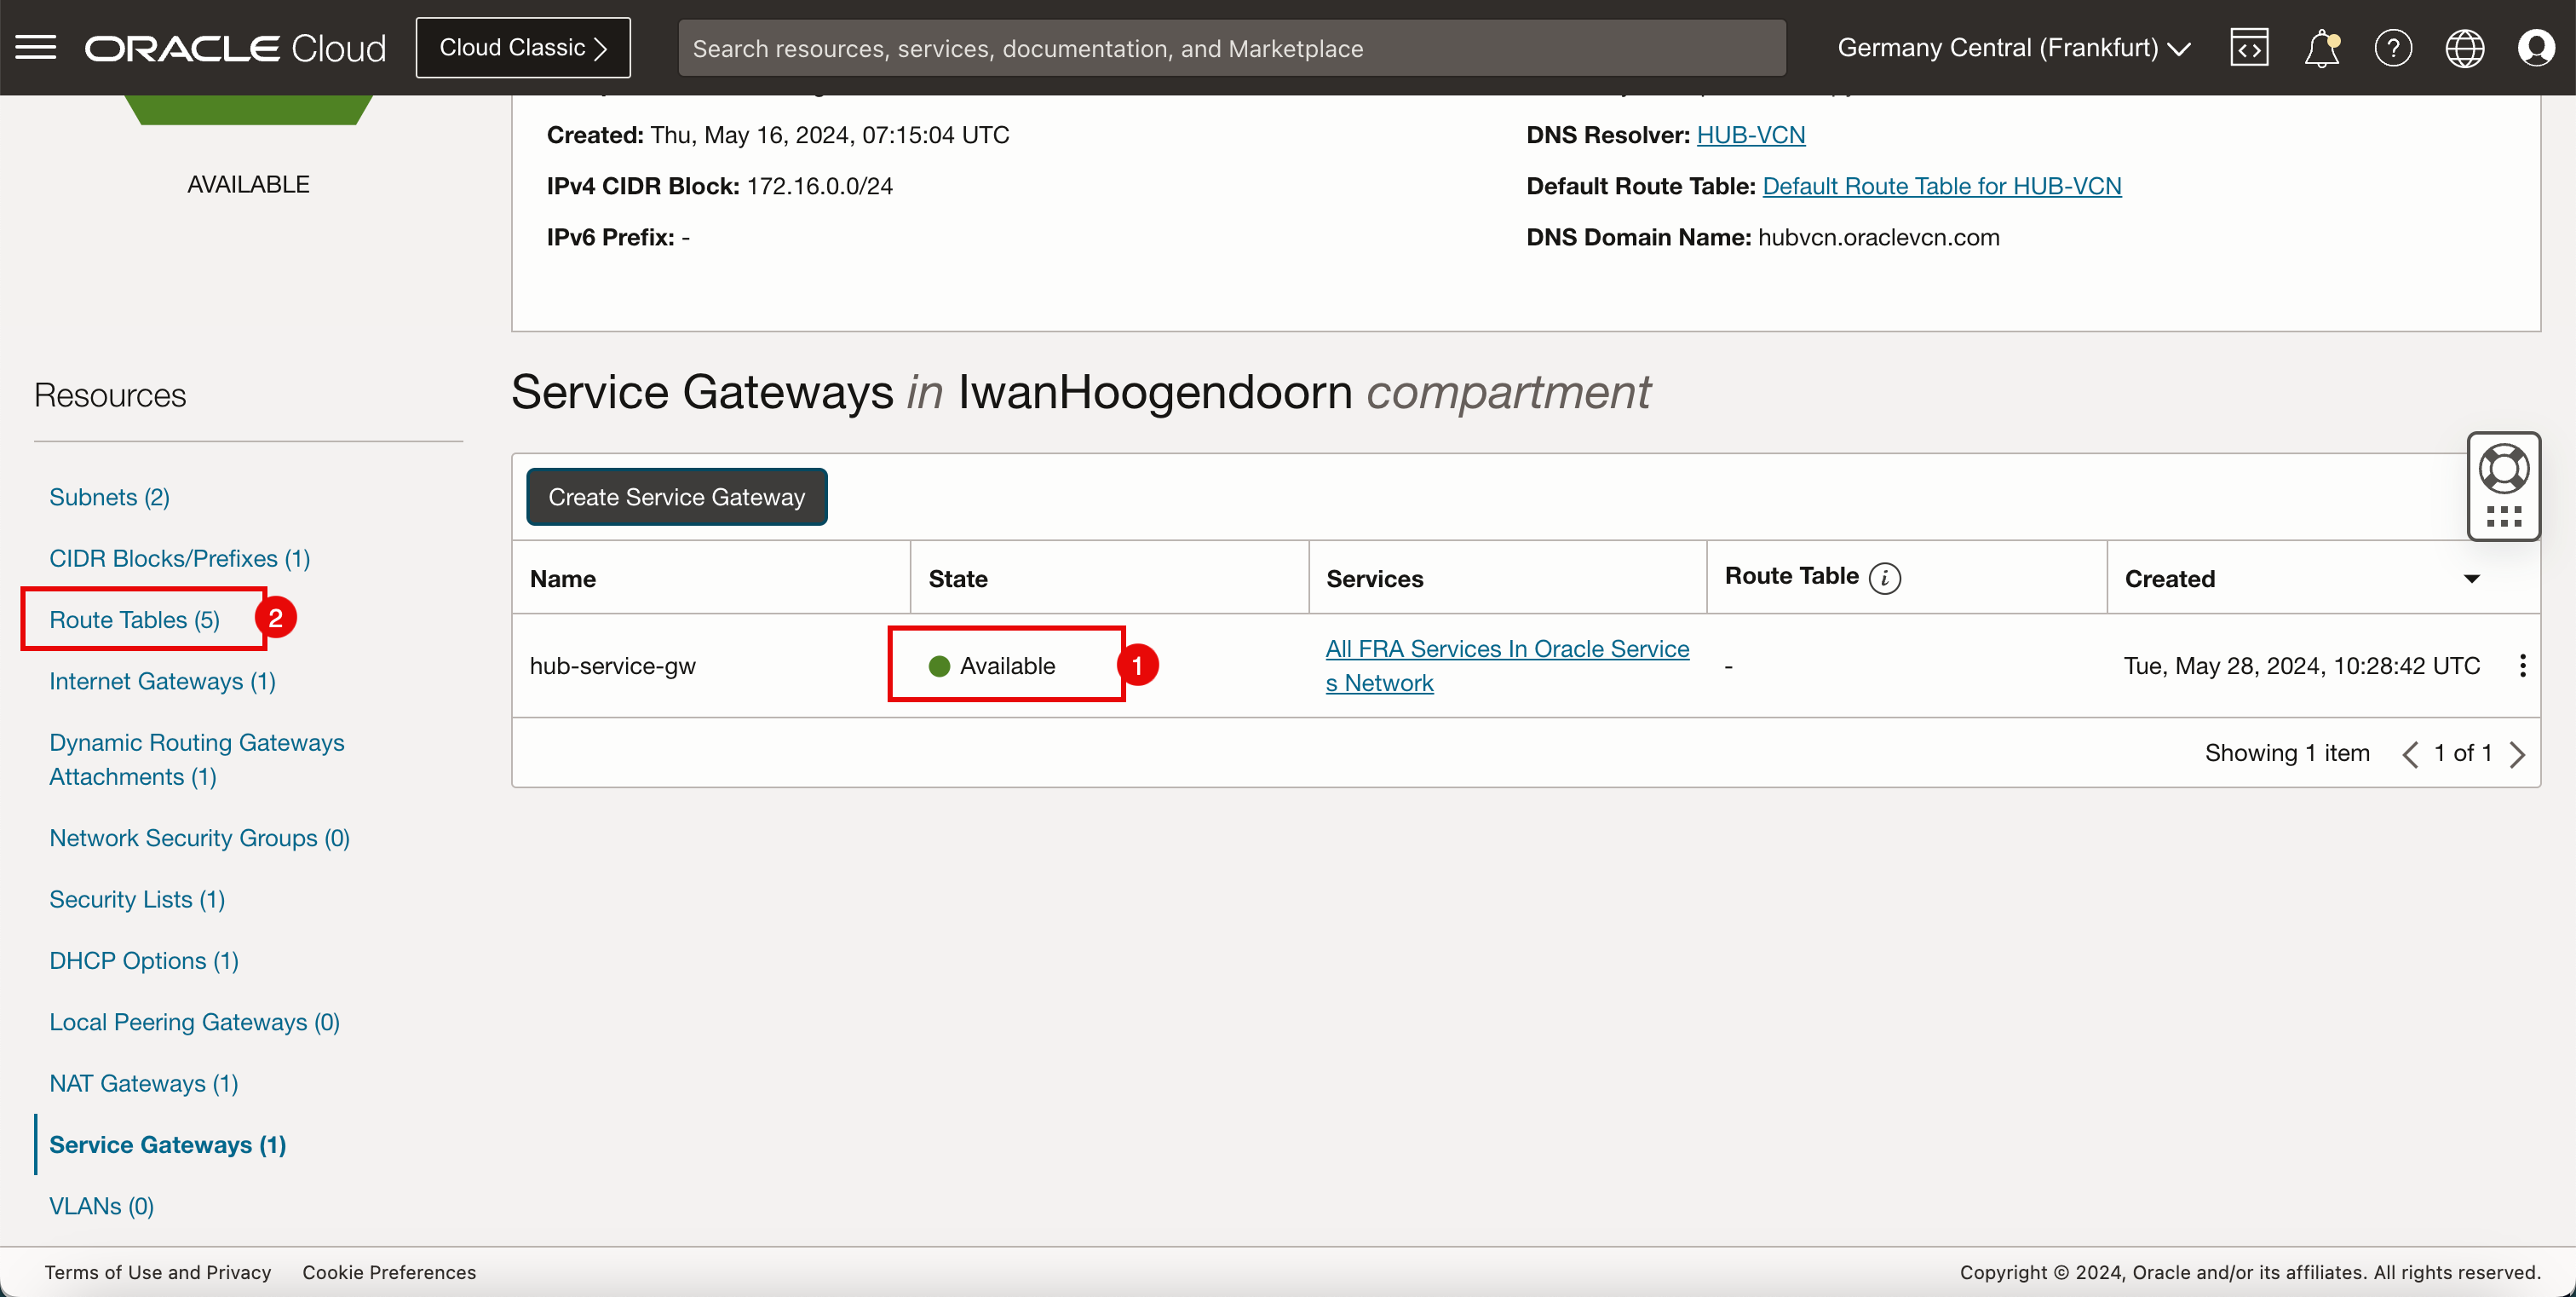Open Subnets resource item
Screen dimensions: 2576x1297
[109, 497]
